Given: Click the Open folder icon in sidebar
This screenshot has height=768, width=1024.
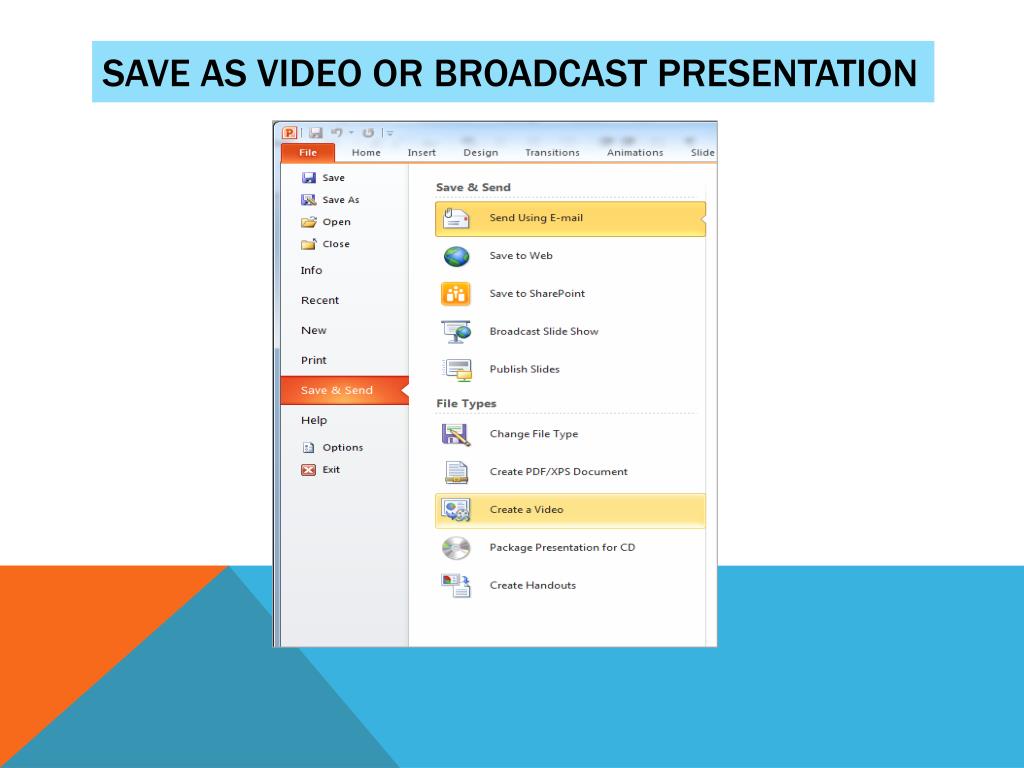Looking at the screenshot, I should 309,222.
